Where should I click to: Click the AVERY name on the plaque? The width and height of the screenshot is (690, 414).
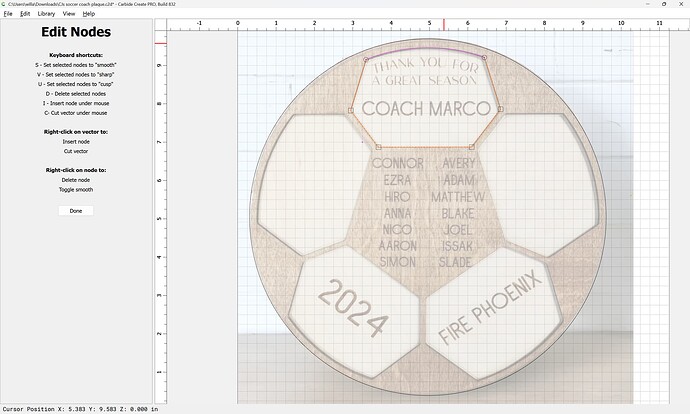(459, 163)
